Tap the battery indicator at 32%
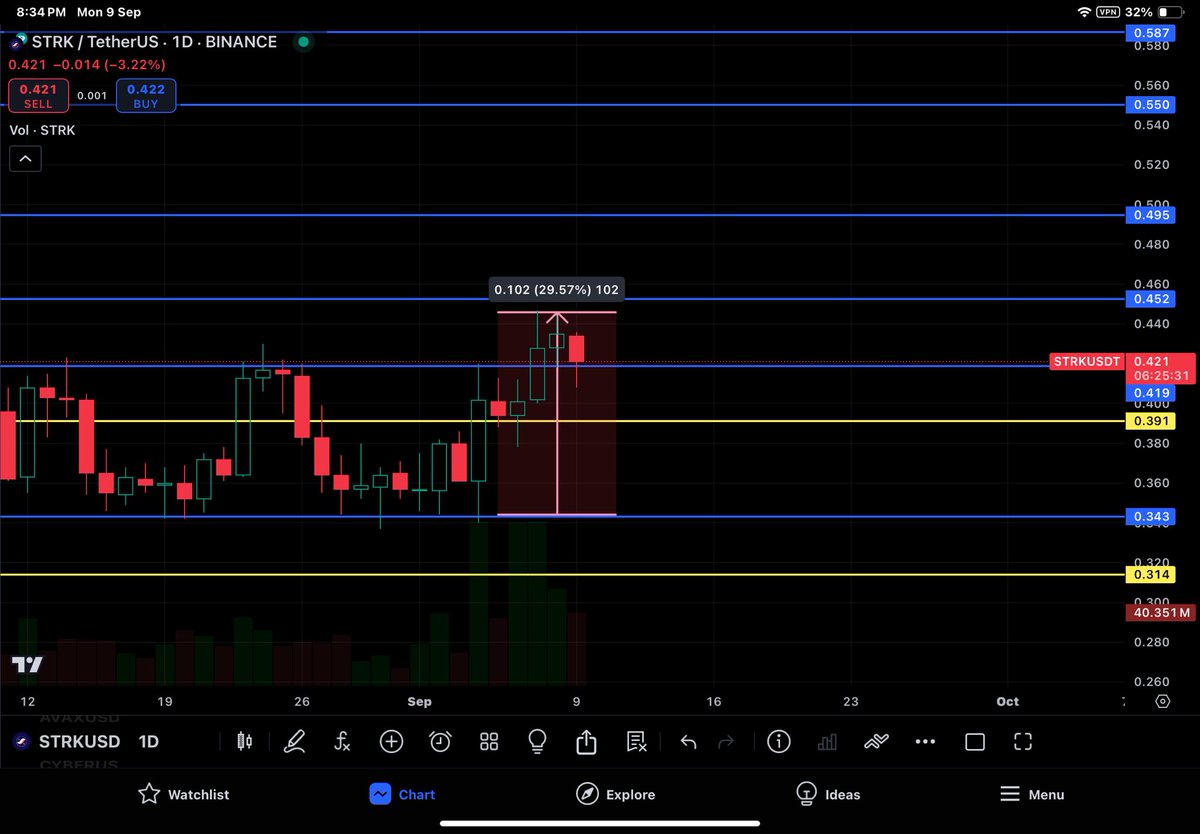The width and height of the screenshot is (1200, 834). [x=1172, y=12]
